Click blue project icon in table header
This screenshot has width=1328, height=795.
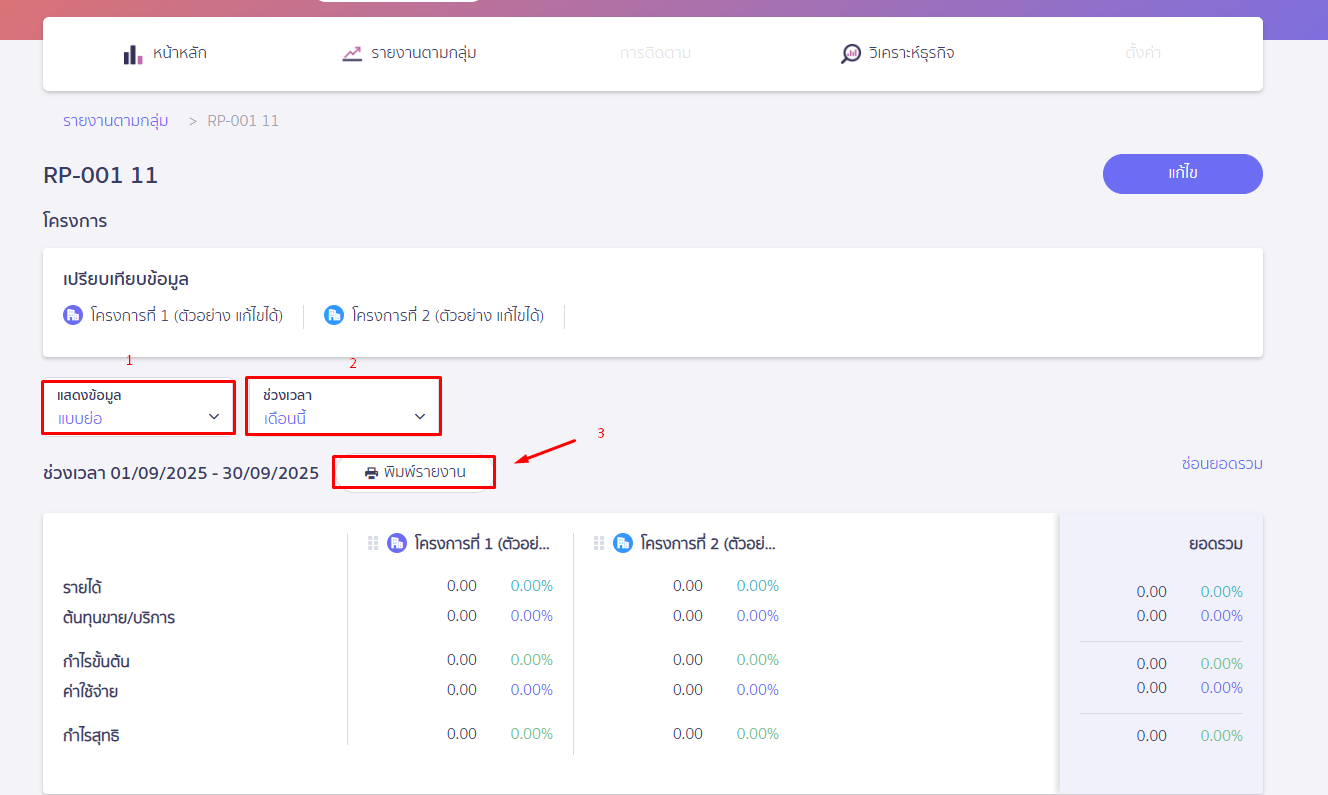623,543
